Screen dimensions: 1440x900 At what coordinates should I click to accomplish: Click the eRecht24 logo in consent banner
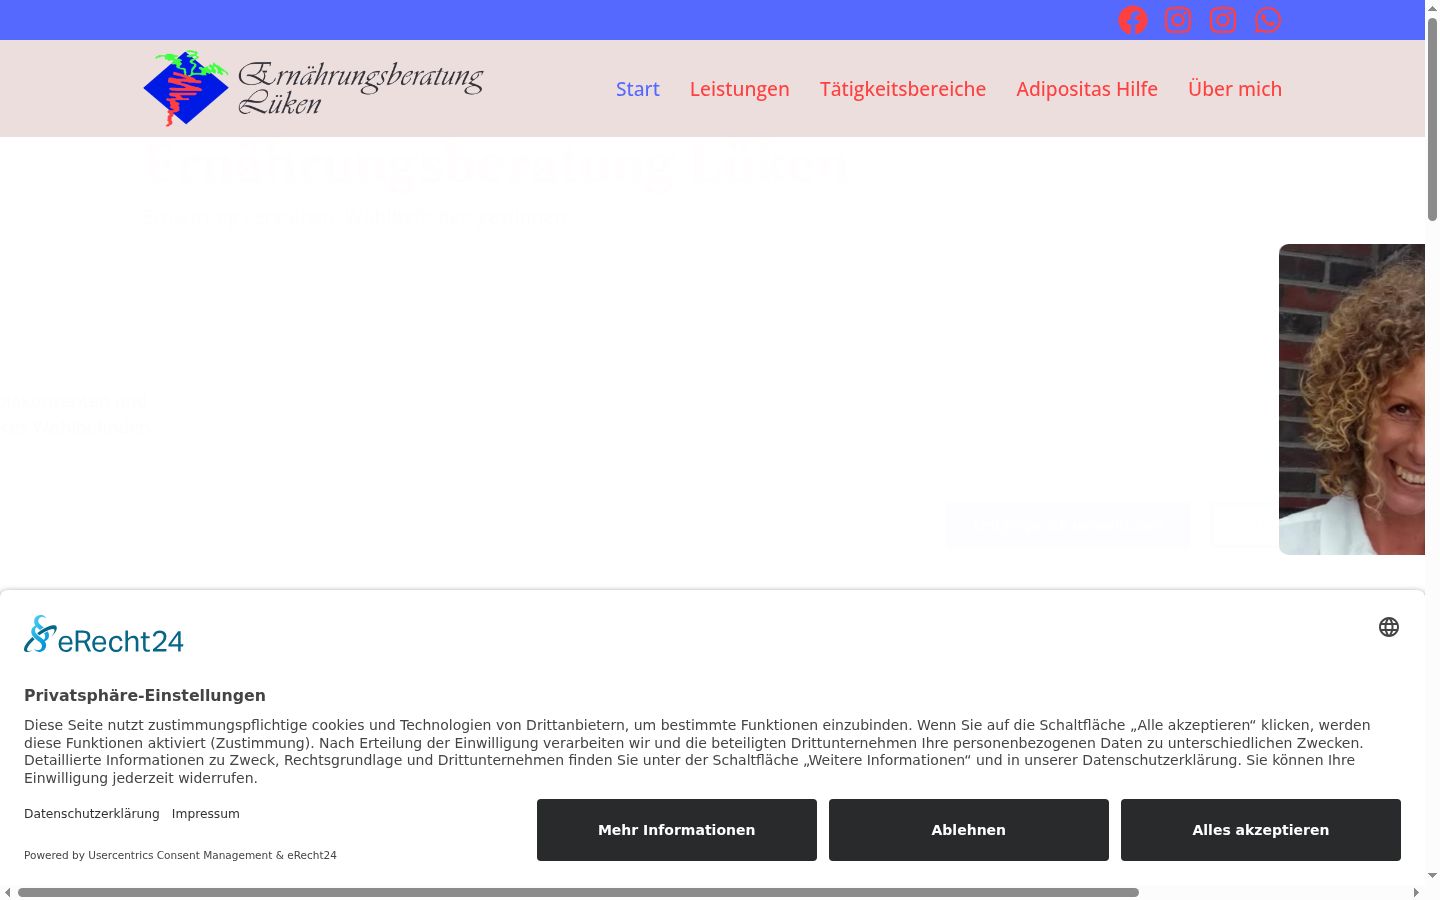[x=104, y=635]
